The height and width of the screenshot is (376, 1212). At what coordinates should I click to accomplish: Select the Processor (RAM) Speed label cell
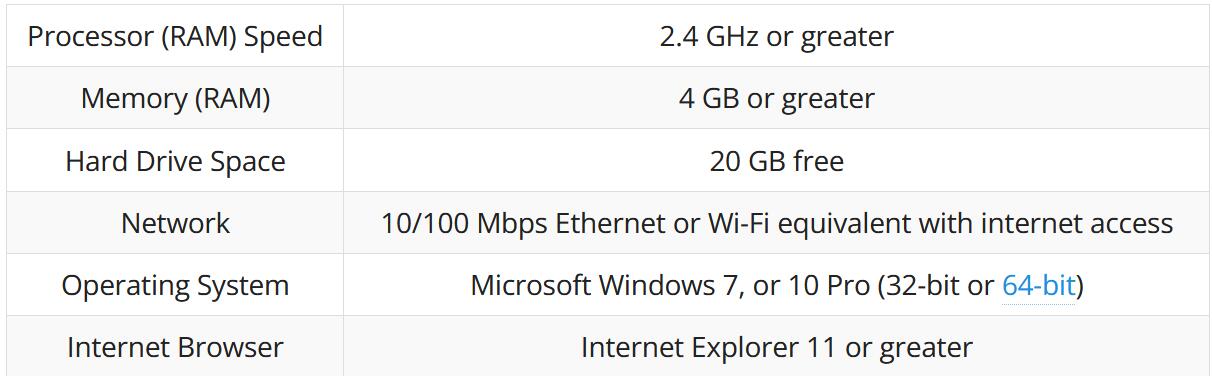pyautogui.click(x=175, y=36)
